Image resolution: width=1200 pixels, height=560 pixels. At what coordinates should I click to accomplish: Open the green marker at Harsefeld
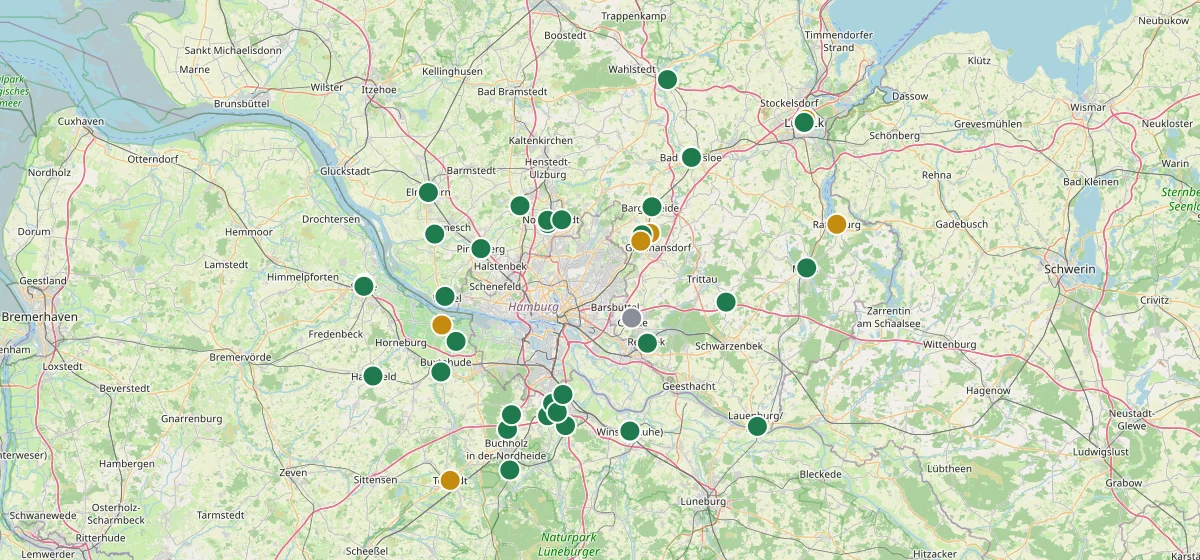point(373,376)
